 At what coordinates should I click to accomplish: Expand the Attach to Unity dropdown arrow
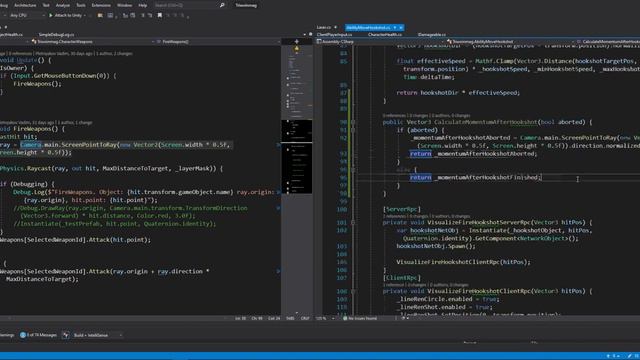pyautogui.click(x=84, y=15)
